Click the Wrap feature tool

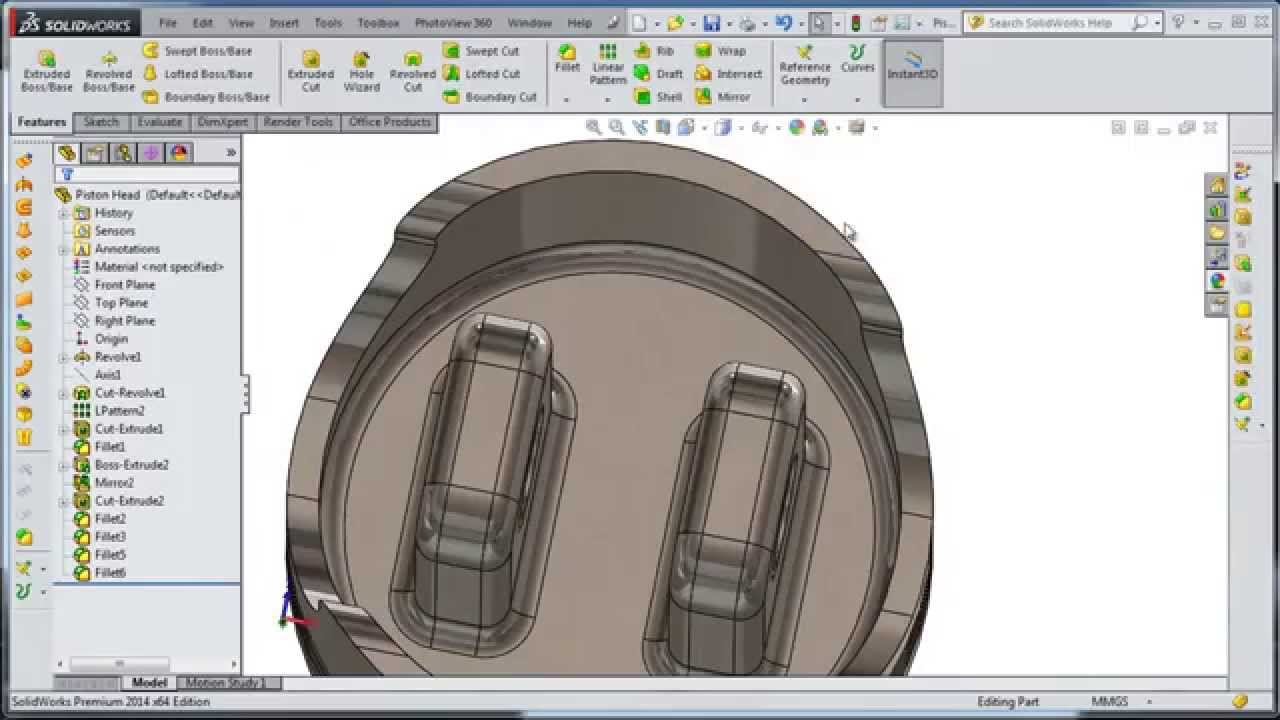(x=721, y=51)
